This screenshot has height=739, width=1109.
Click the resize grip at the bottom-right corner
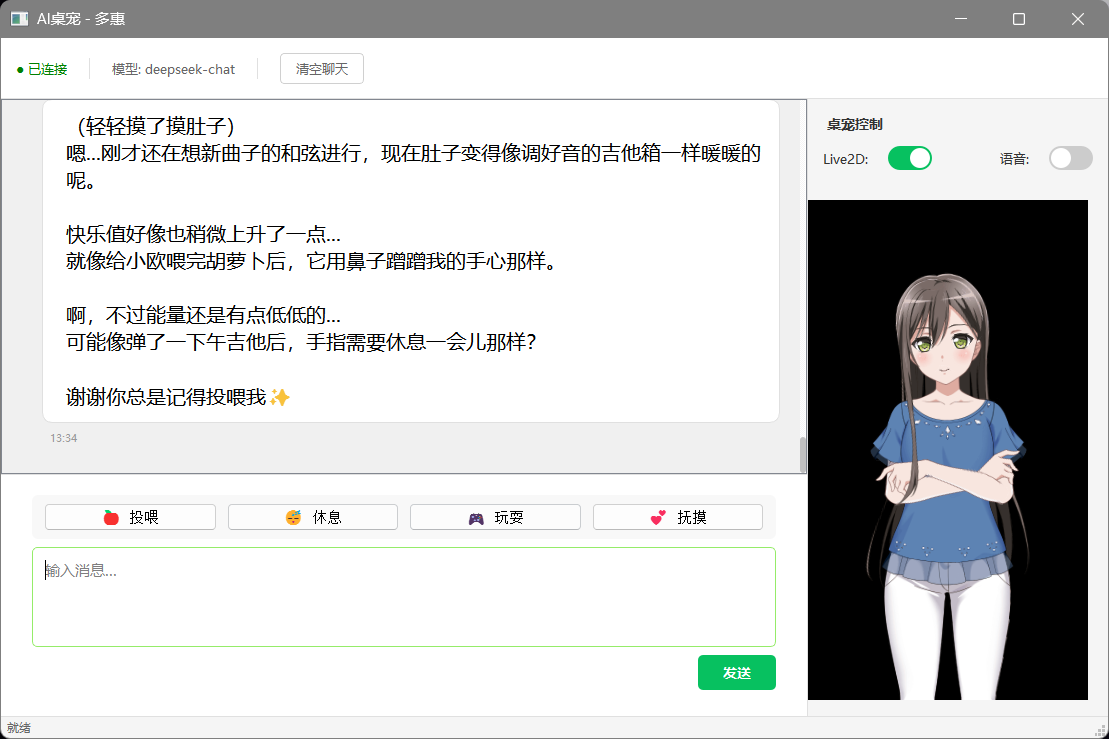[1102, 732]
